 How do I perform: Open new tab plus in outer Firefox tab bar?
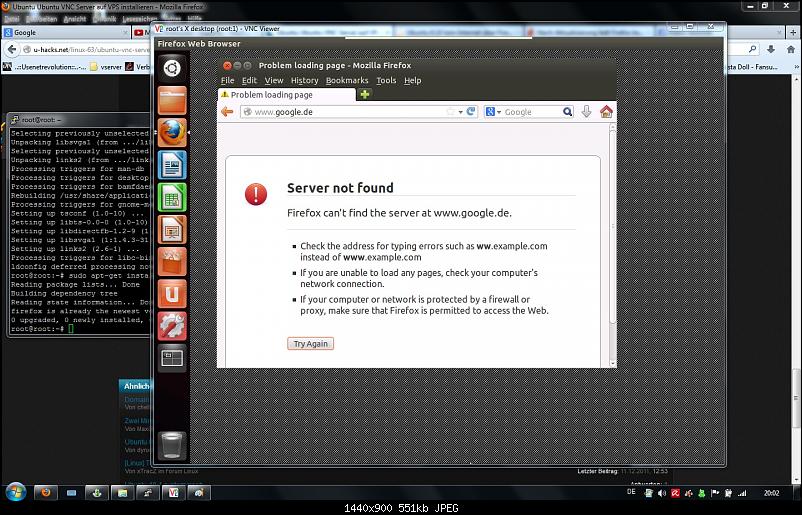793,32
